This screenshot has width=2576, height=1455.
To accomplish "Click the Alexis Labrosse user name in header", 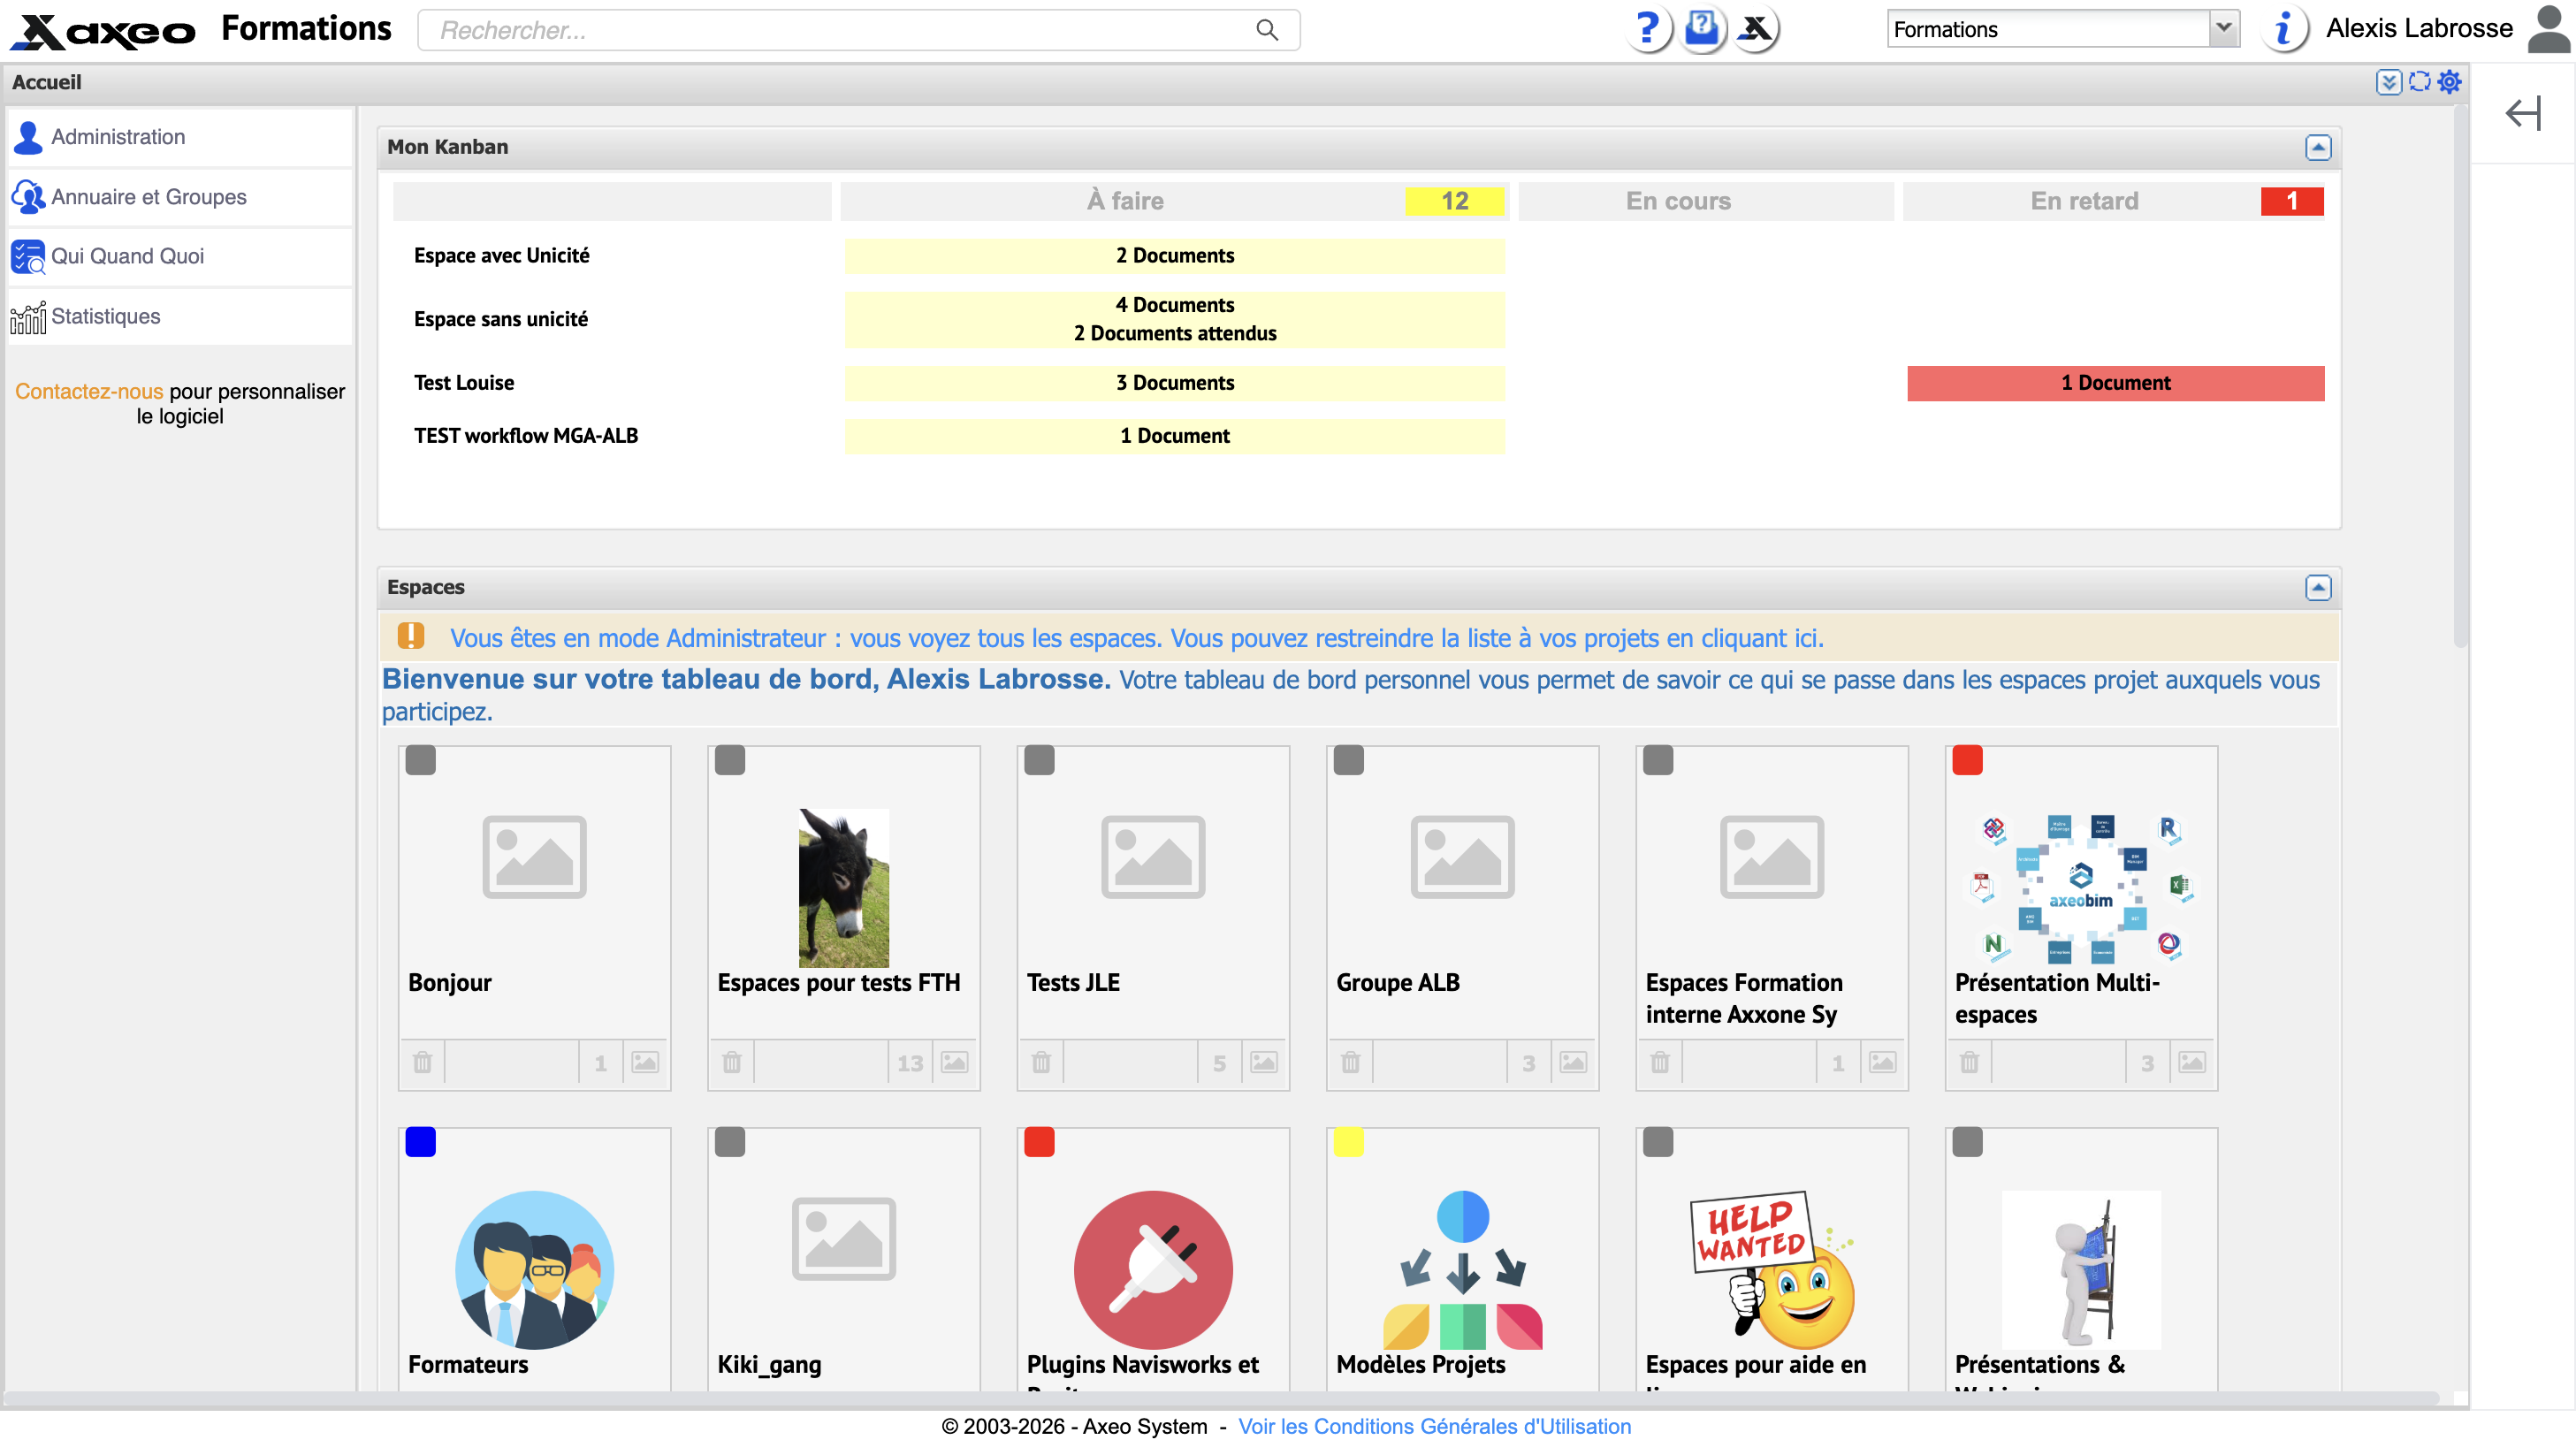I will click(x=2419, y=29).
